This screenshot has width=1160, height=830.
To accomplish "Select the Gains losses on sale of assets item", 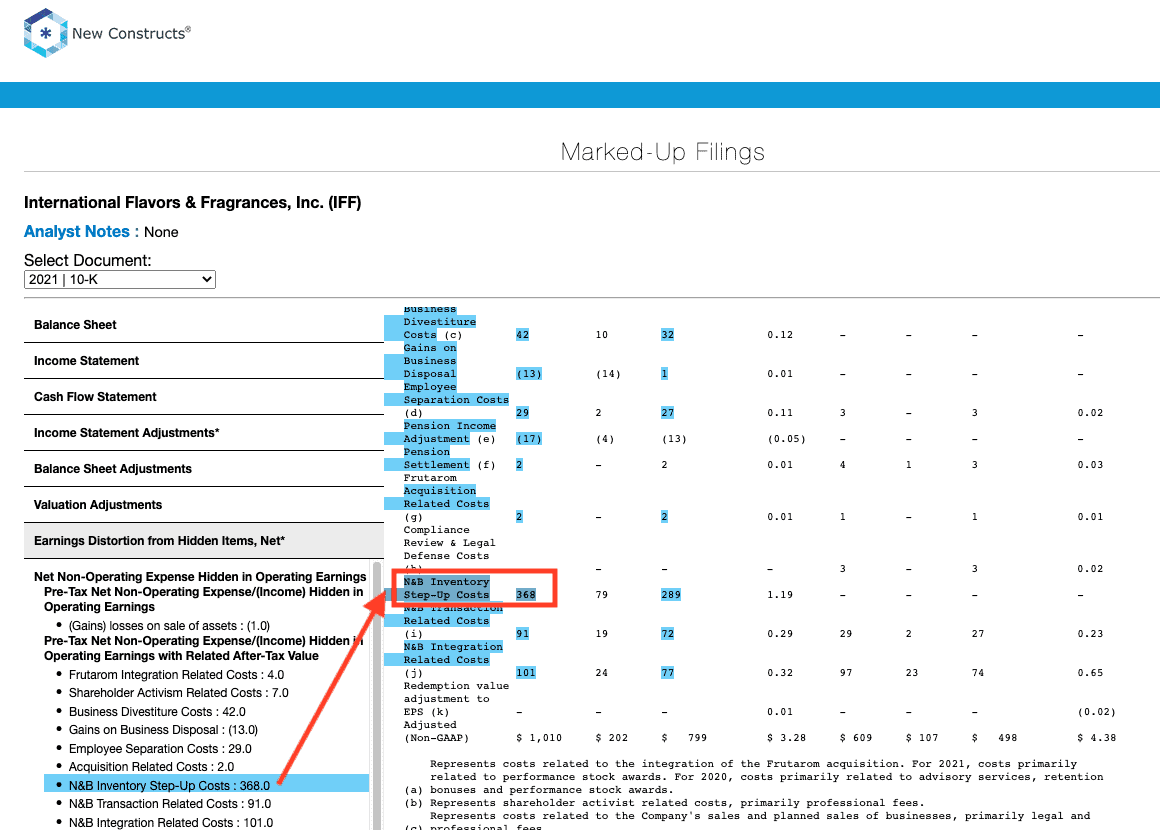I will [169, 626].
